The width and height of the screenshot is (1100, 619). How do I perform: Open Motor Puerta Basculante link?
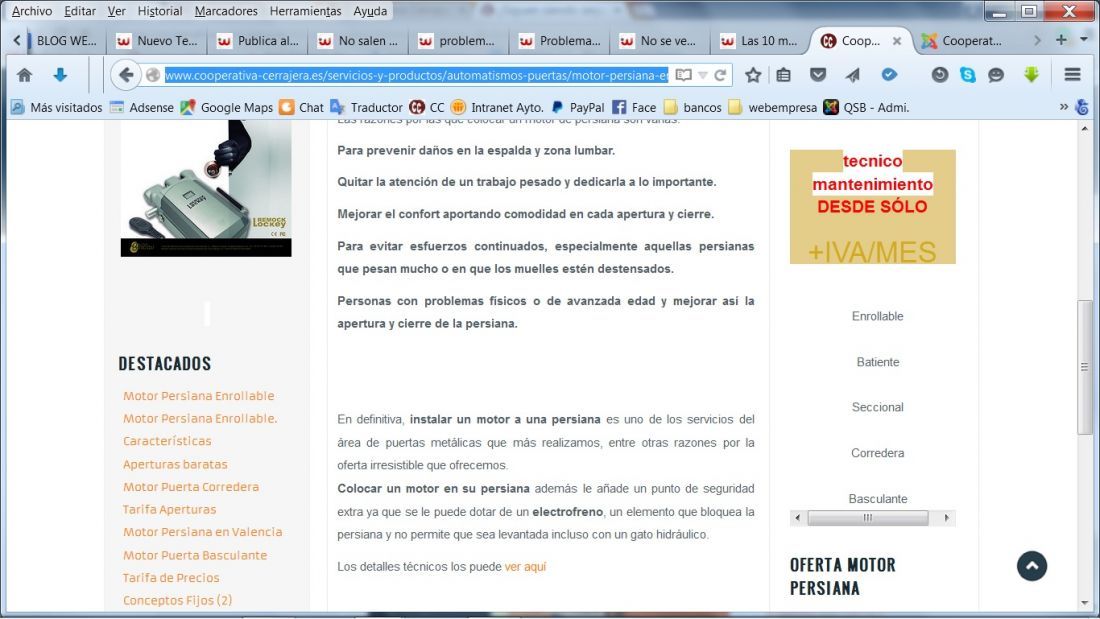pos(195,555)
